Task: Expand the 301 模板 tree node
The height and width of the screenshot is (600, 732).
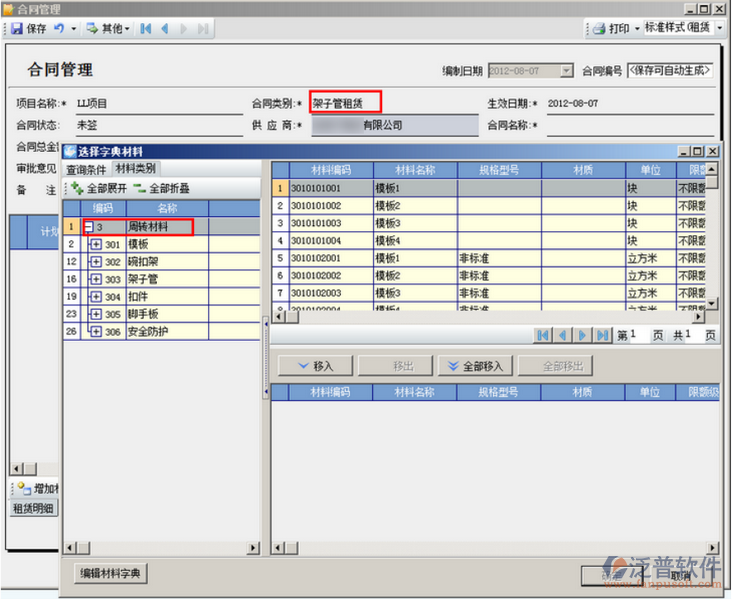Action: [96, 244]
